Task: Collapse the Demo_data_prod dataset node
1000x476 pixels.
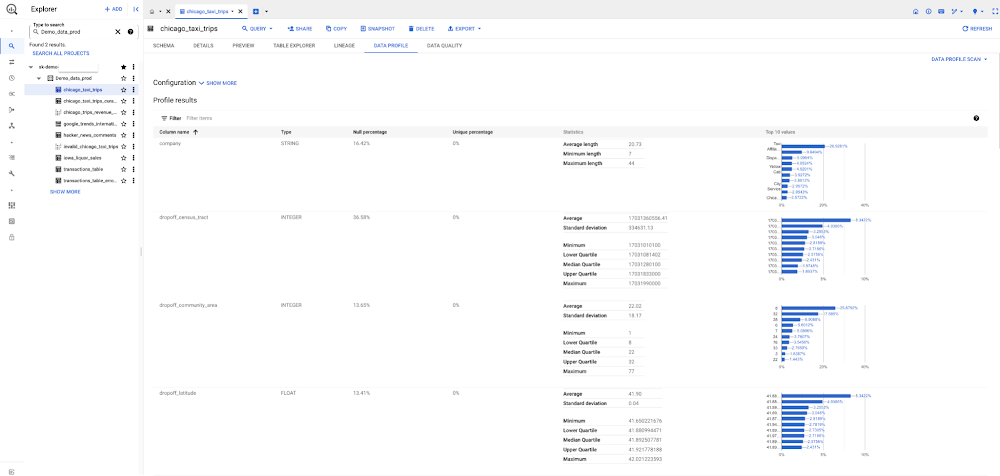Action: (x=39, y=78)
